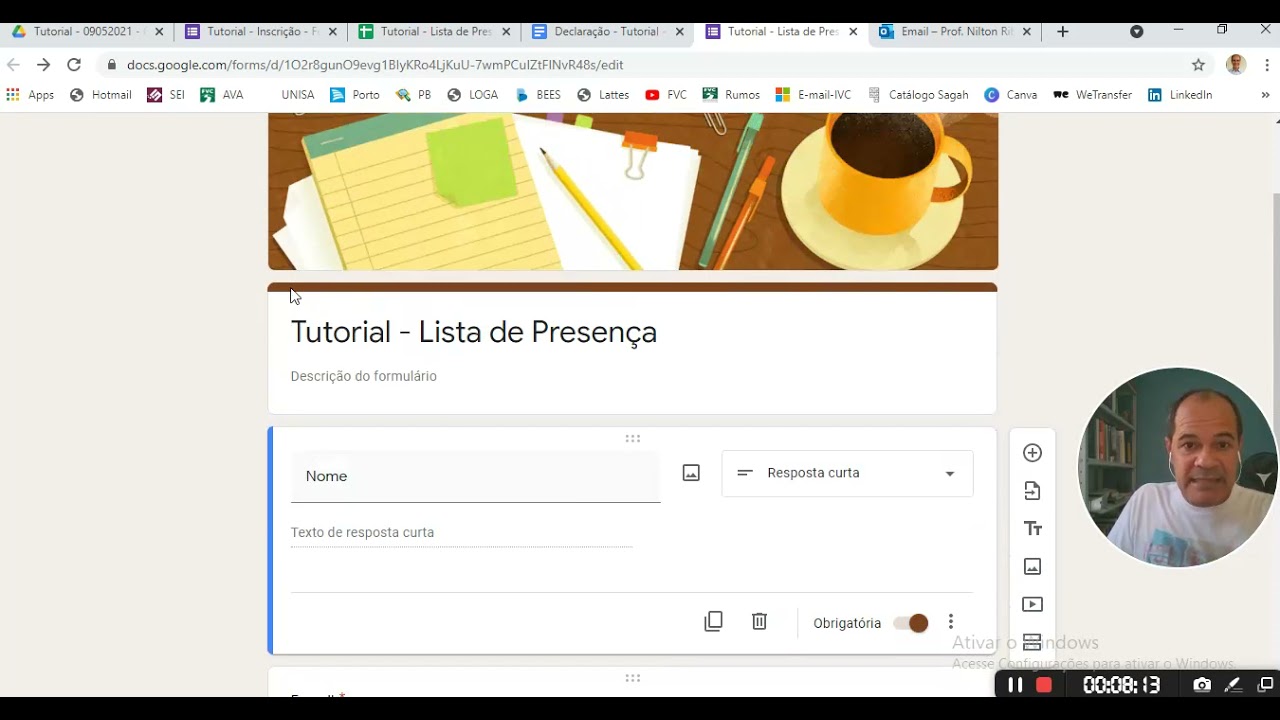Open more options for Nome question
This screenshot has width=1280, height=720.
point(950,622)
